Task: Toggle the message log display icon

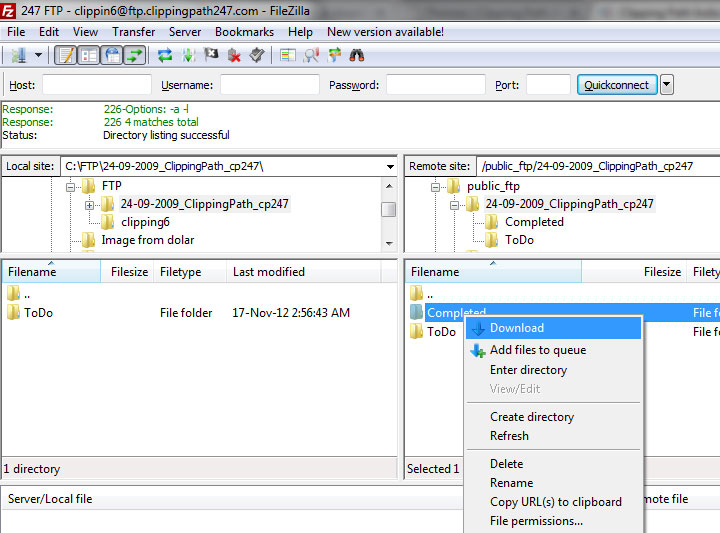Action: click(x=65, y=56)
